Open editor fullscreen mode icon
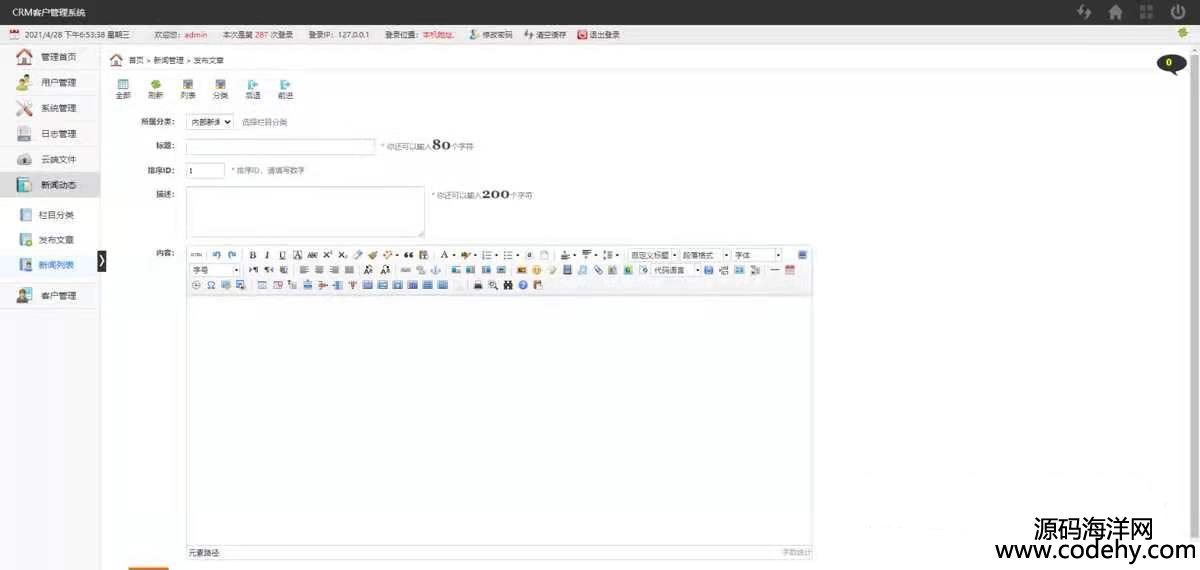Image resolution: width=1200 pixels, height=570 pixels. pos(803,255)
